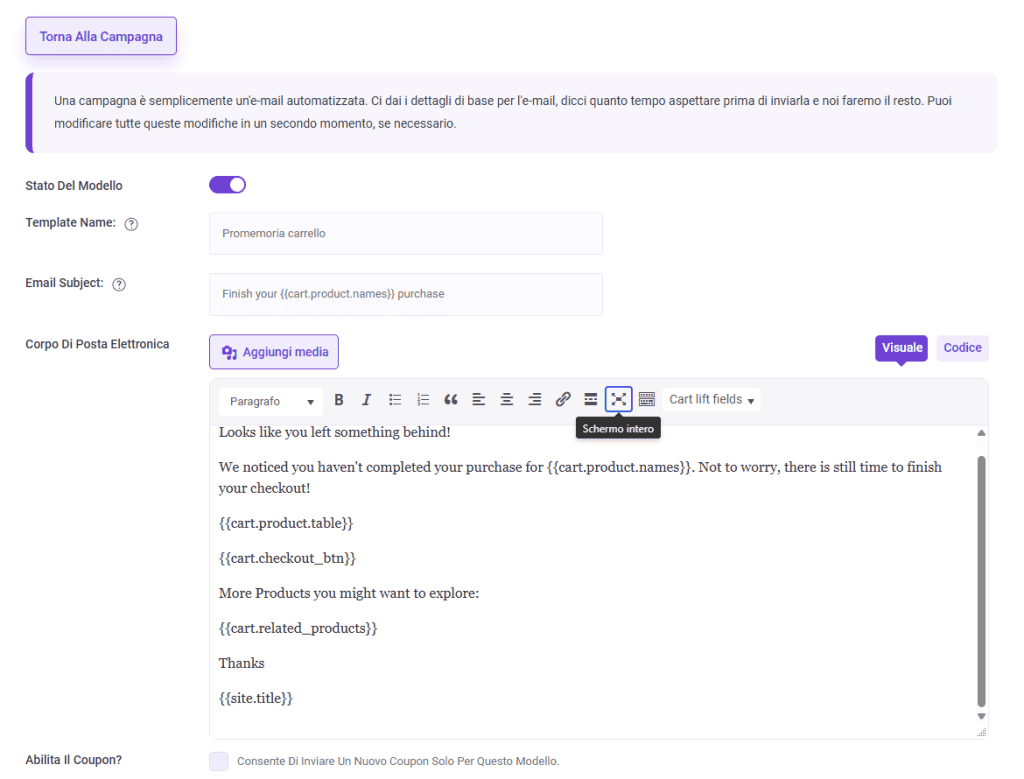Switch to the Visuale editor tab
The height and width of the screenshot is (779, 1024).
(901, 348)
